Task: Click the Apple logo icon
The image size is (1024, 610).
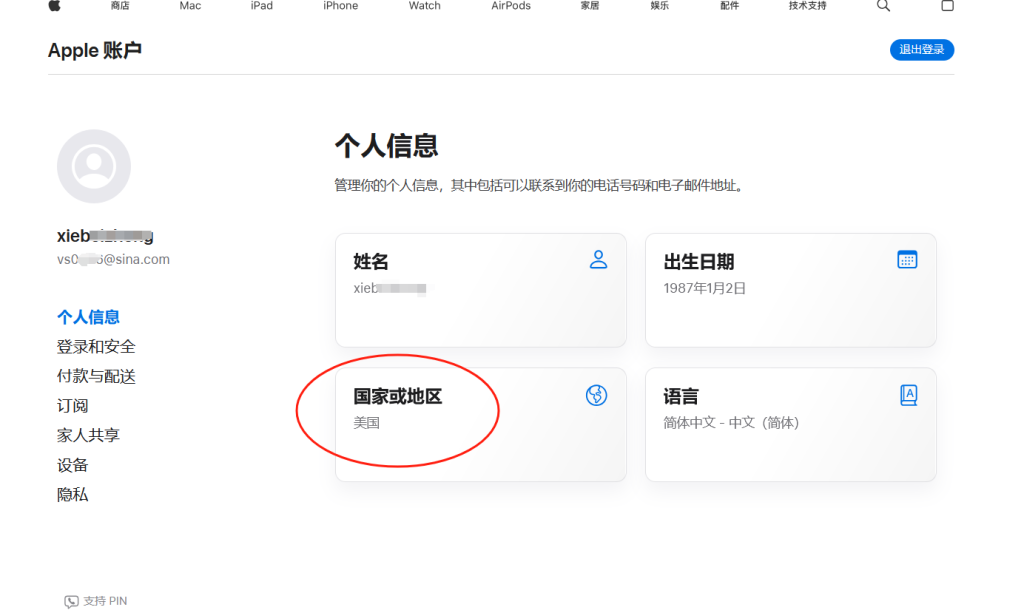Action: click(54, 6)
